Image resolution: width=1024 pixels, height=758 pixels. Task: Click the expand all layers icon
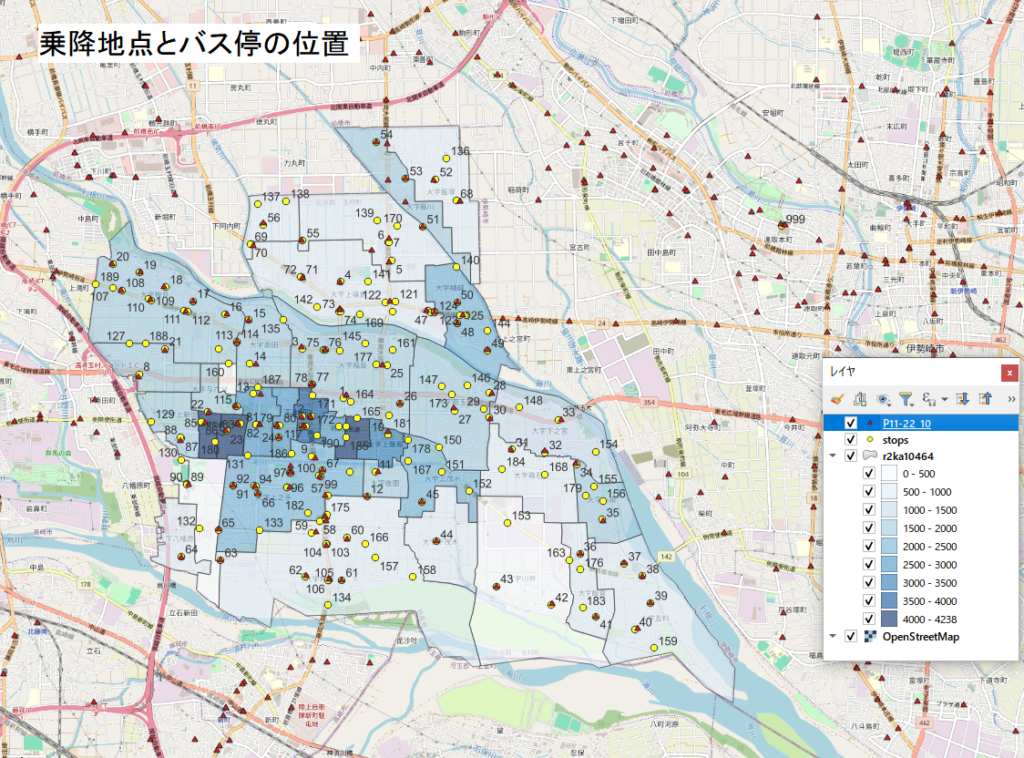[962, 399]
